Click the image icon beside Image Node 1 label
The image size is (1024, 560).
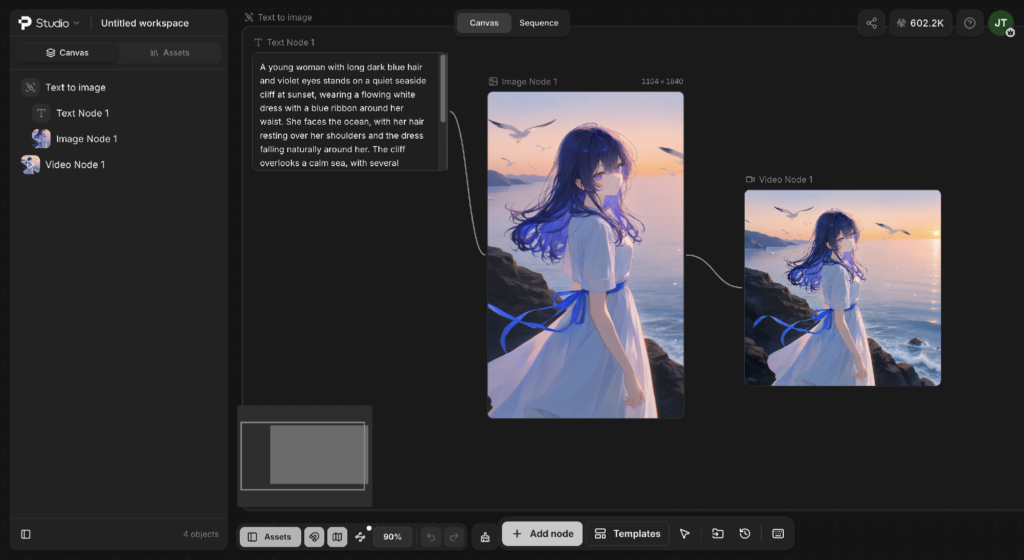pos(493,82)
